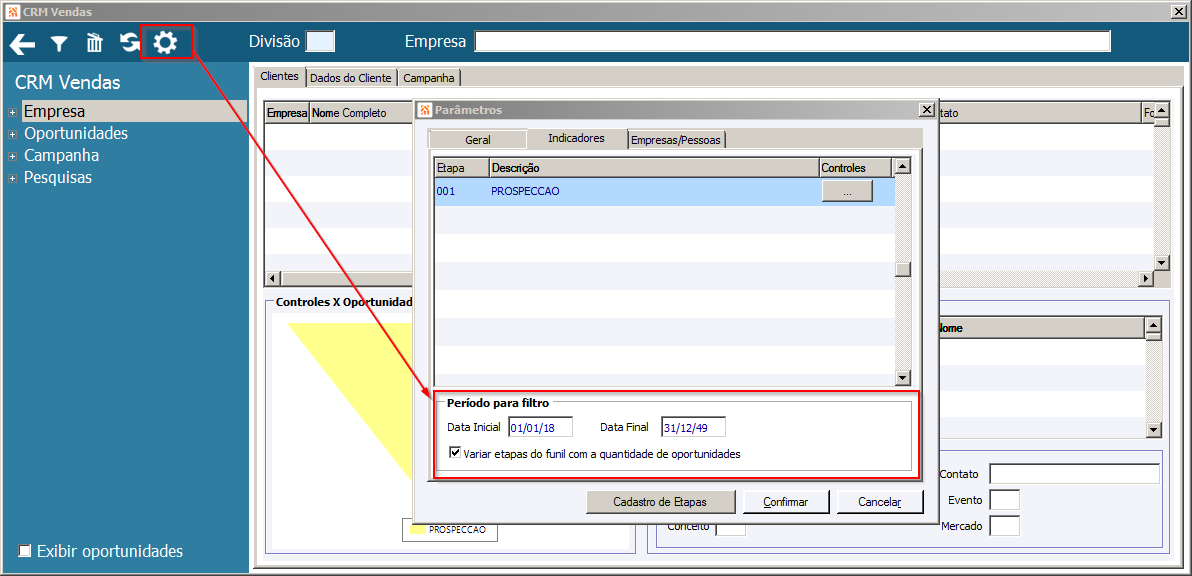Click the etapas list scrollbar thumb

click(x=902, y=270)
